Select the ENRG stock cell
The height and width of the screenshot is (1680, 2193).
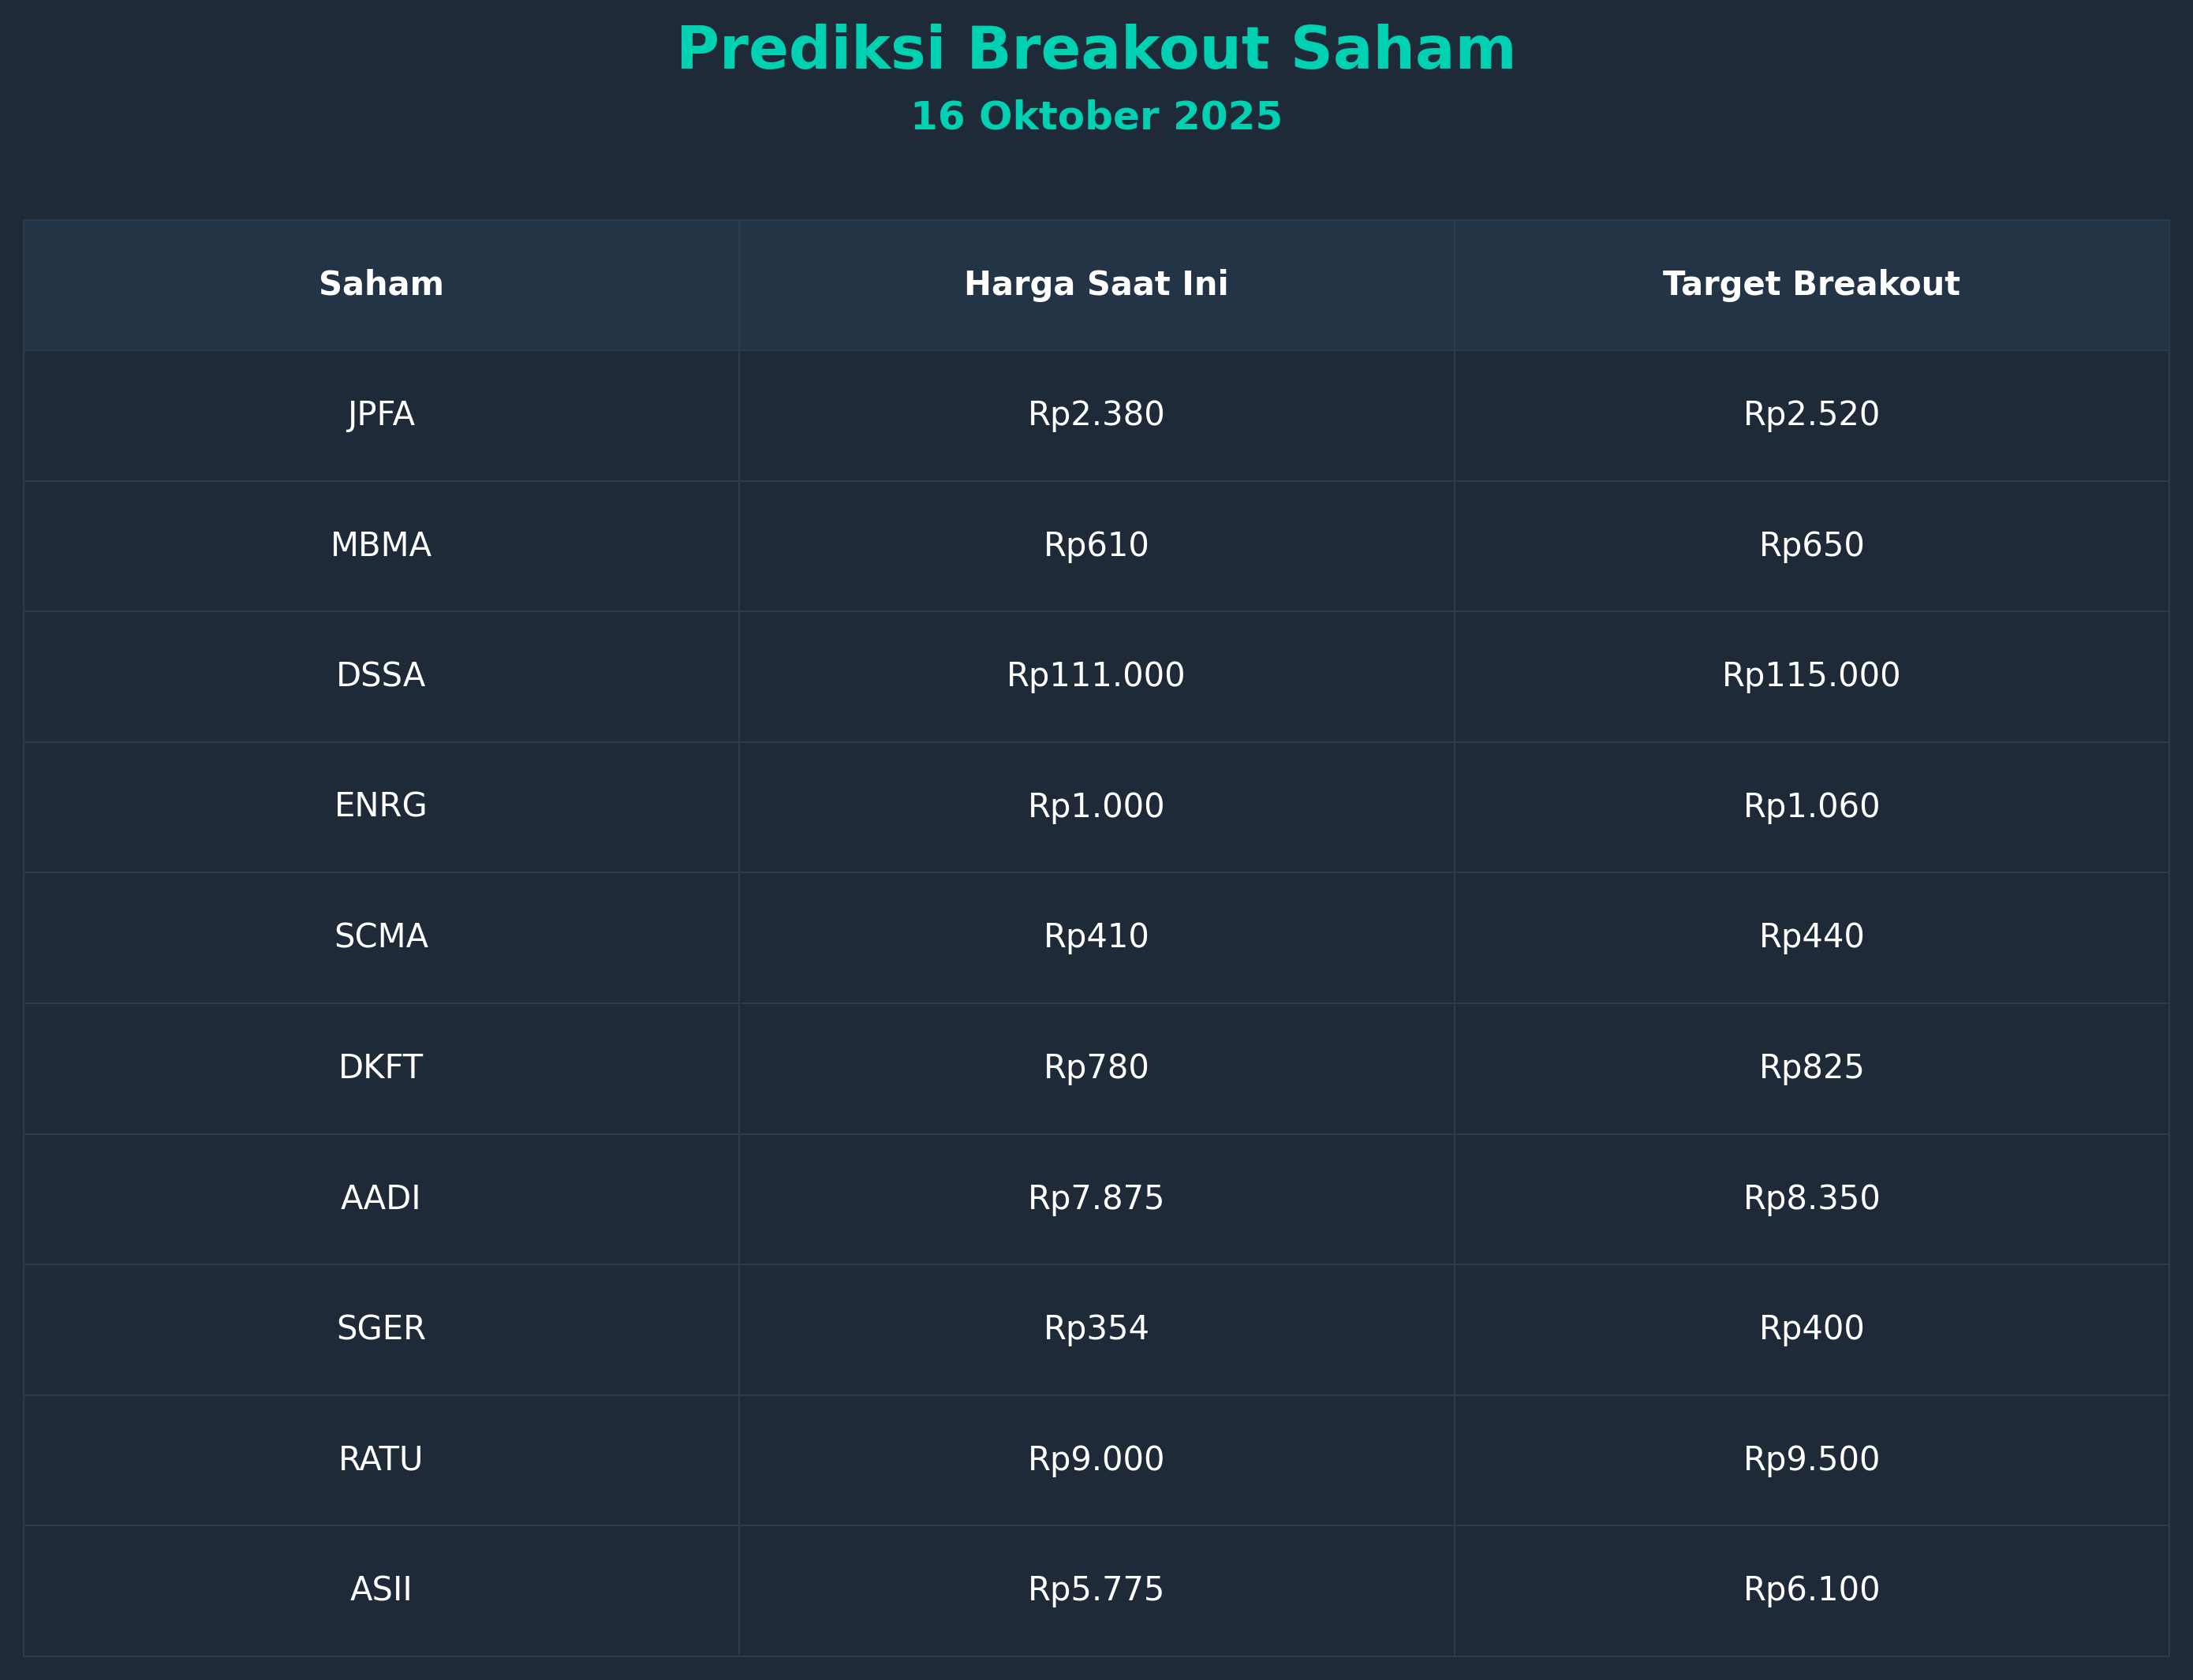coord(381,806)
